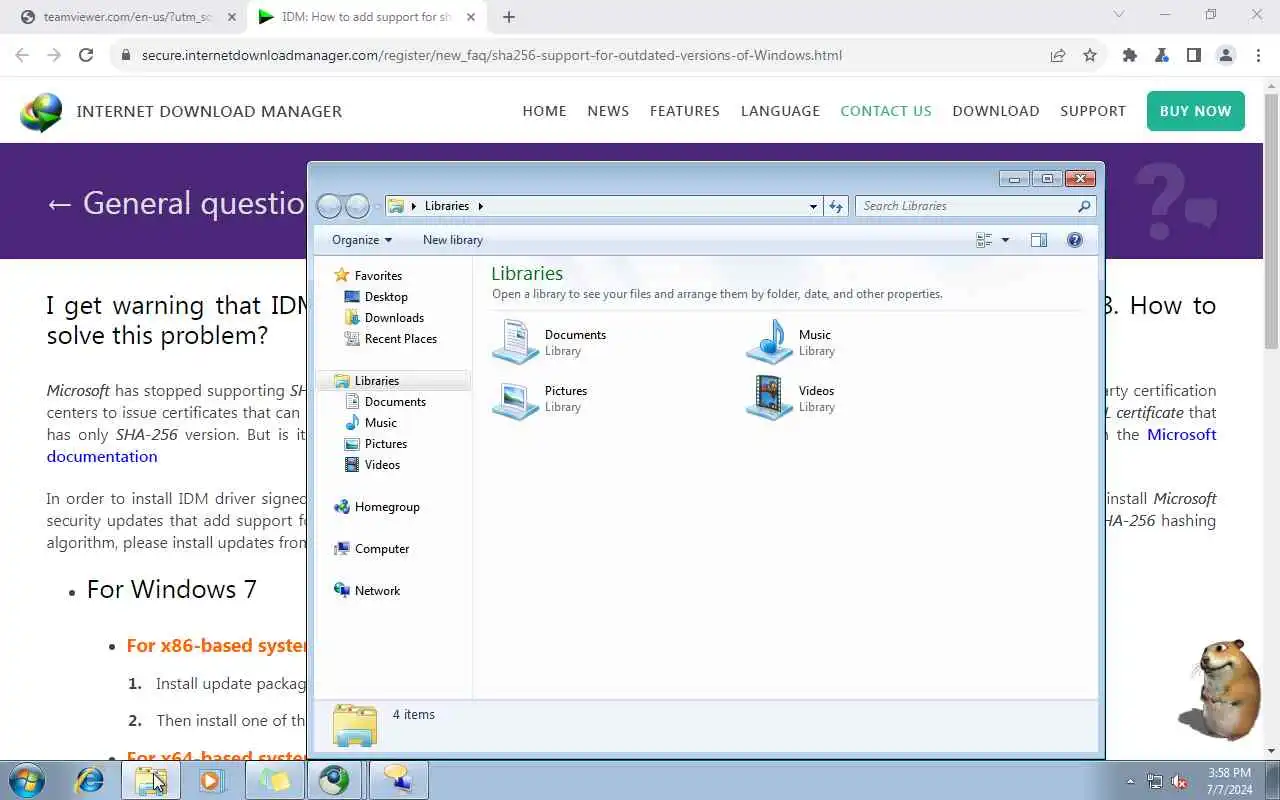Bookmark this page with star icon
1280x800 pixels.
(1090, 55)
